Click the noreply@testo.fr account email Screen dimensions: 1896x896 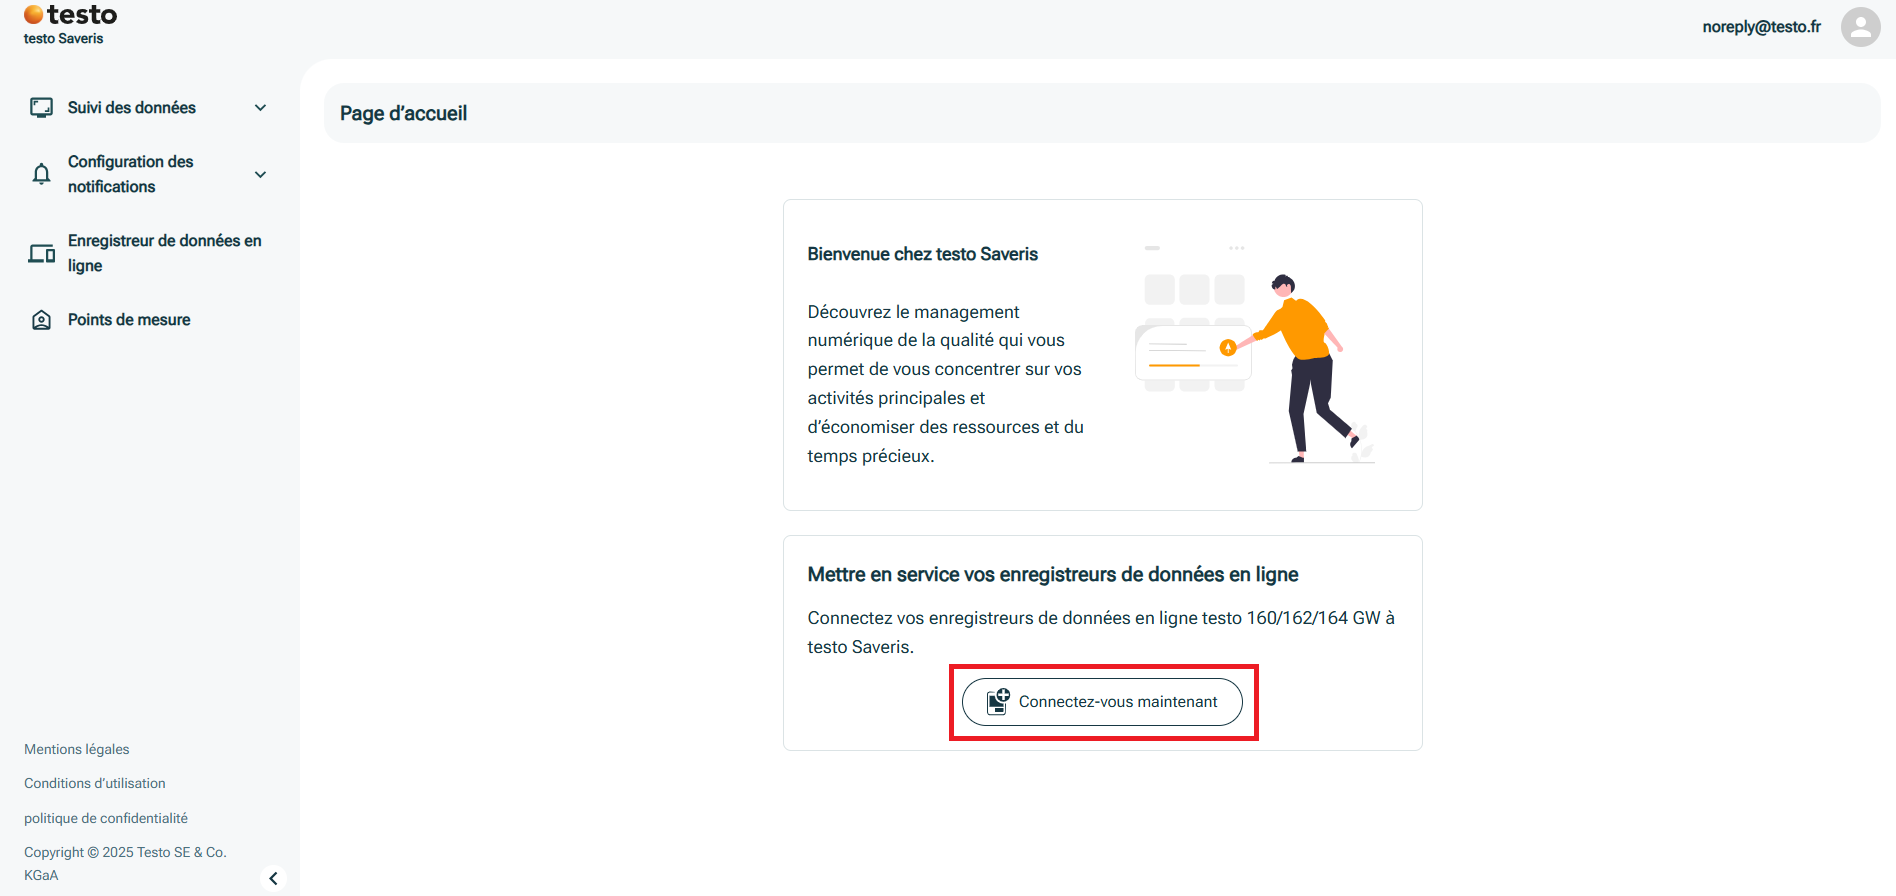click(x=1761, y=27)
